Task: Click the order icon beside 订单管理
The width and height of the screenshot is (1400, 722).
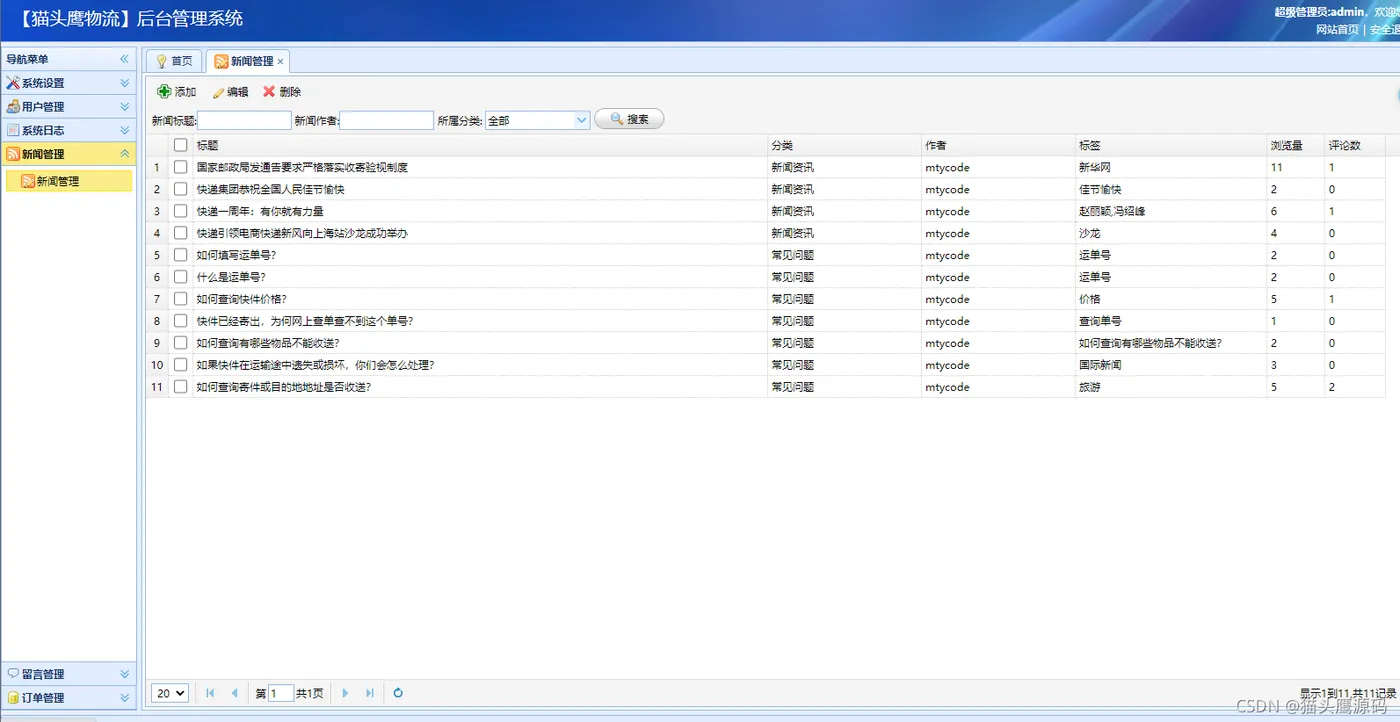Action: (13, 697)
